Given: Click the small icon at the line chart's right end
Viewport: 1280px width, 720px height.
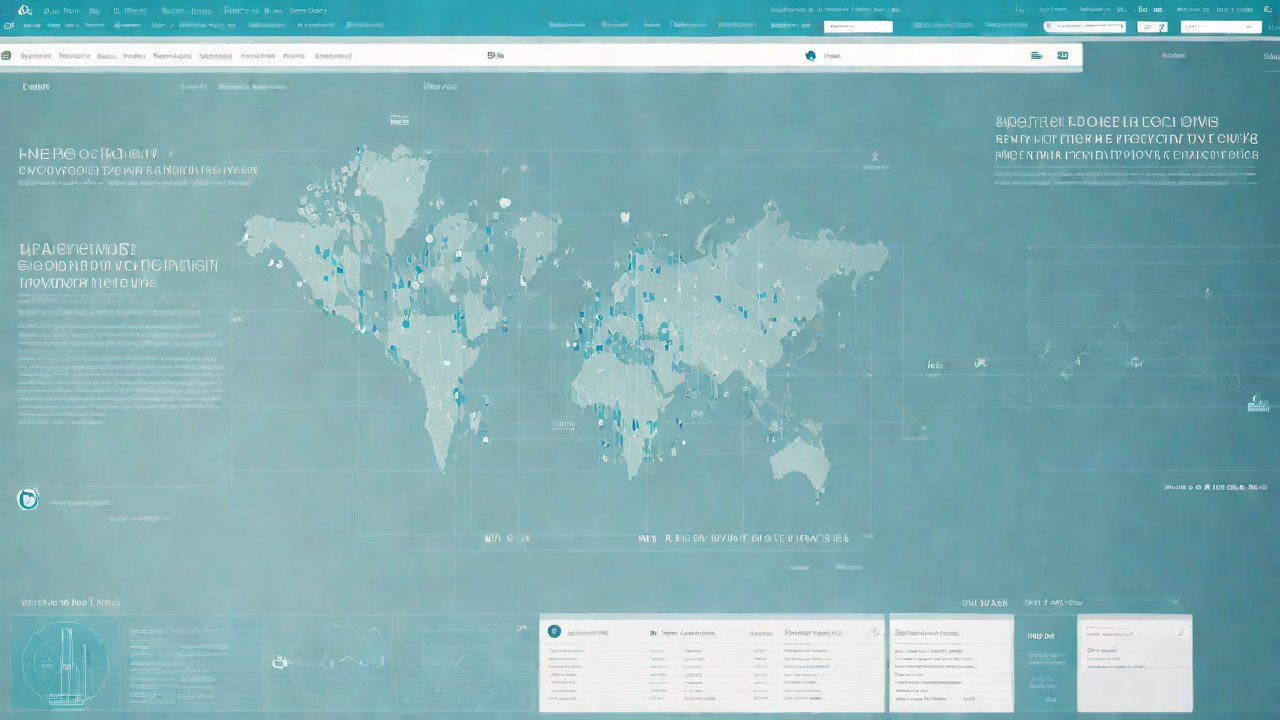Looking at the screenshot, I should [1256, 404].
